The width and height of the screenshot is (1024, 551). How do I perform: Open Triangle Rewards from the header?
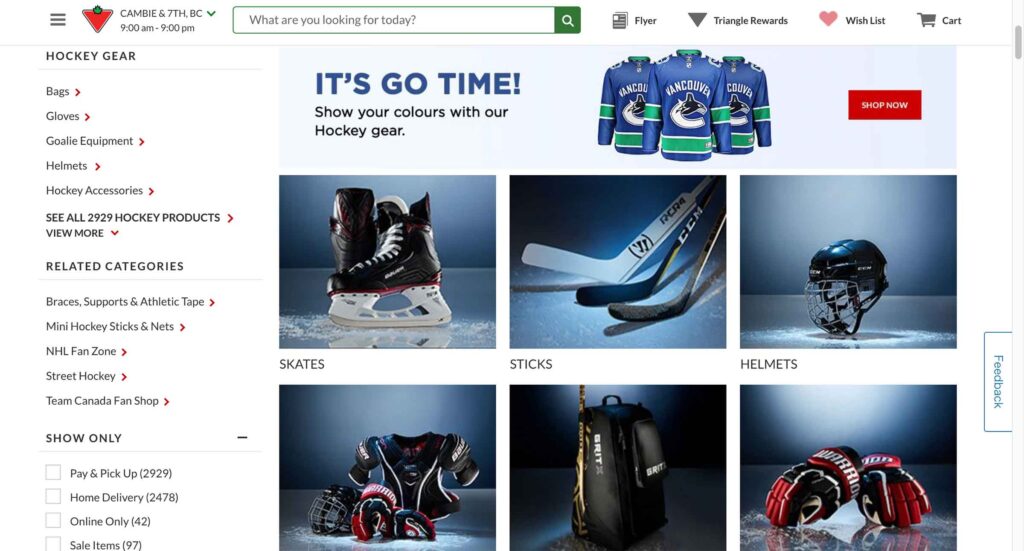[x=738, y=20]
